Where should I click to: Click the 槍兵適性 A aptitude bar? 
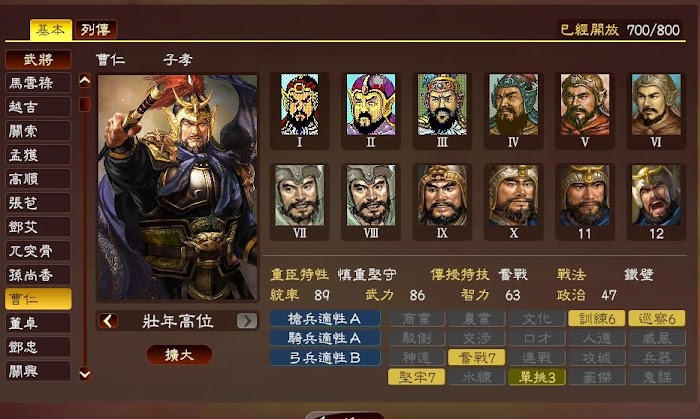pos(325,319)
